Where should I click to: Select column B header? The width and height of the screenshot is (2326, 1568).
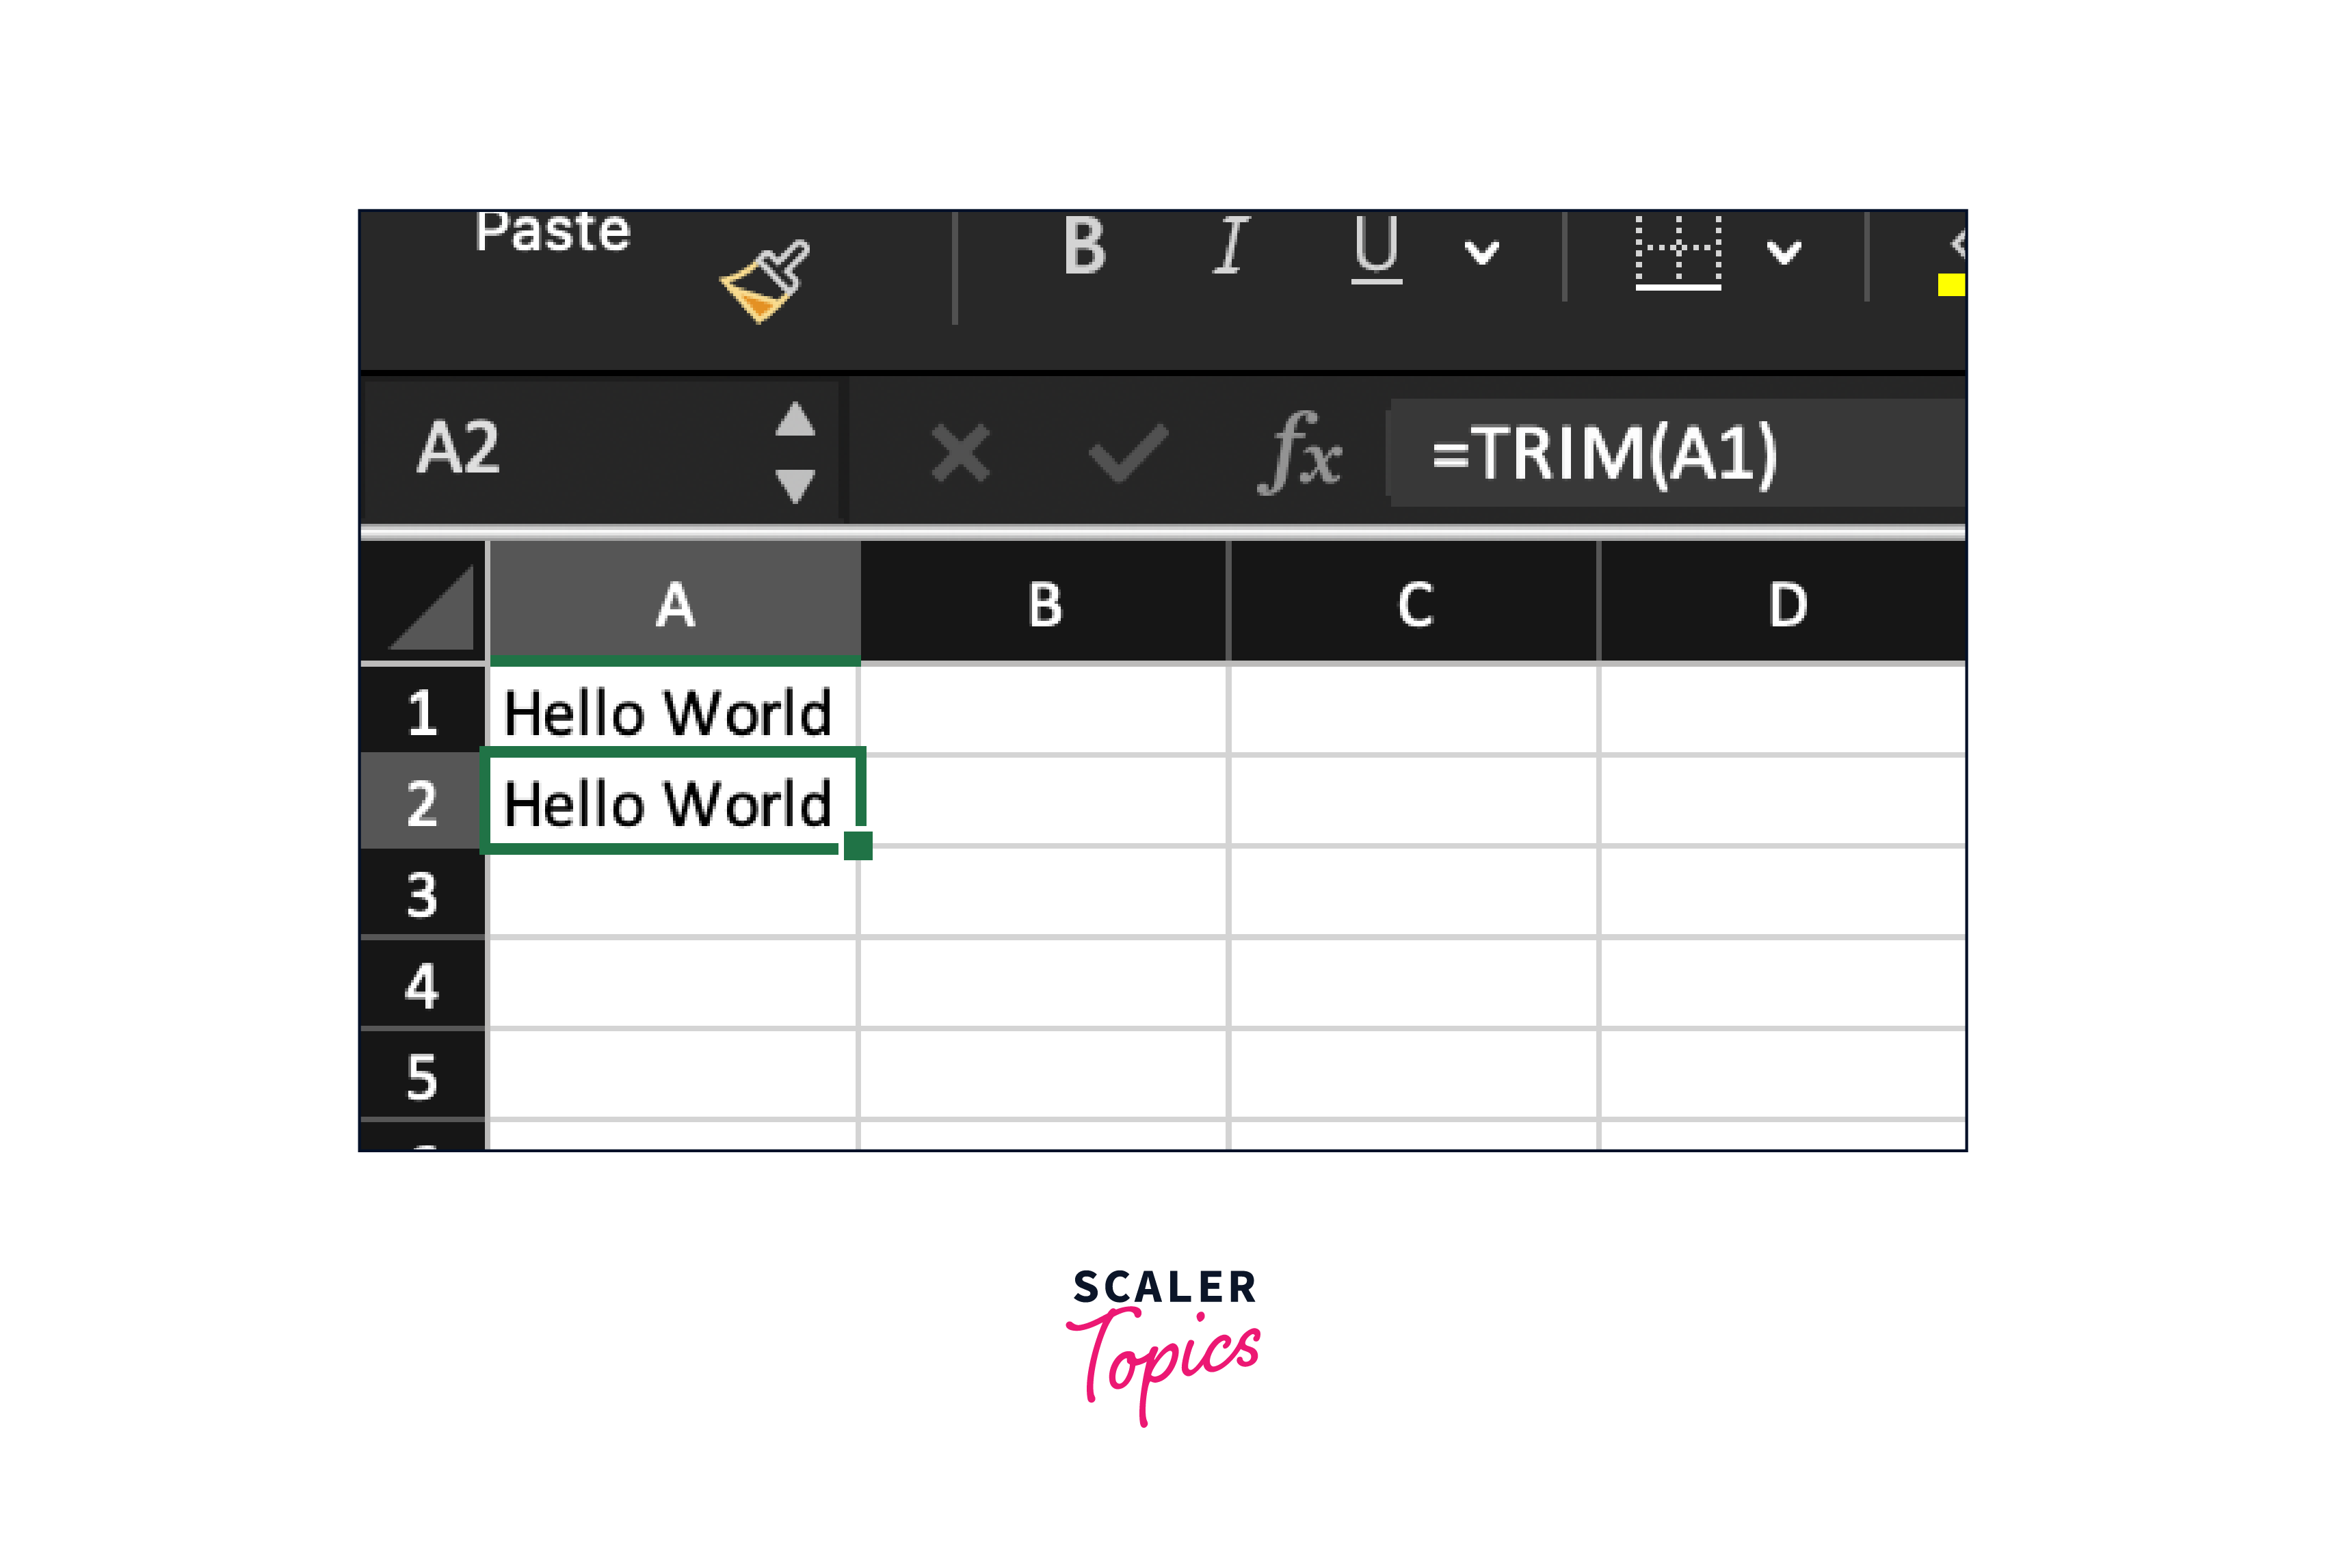1044,605
